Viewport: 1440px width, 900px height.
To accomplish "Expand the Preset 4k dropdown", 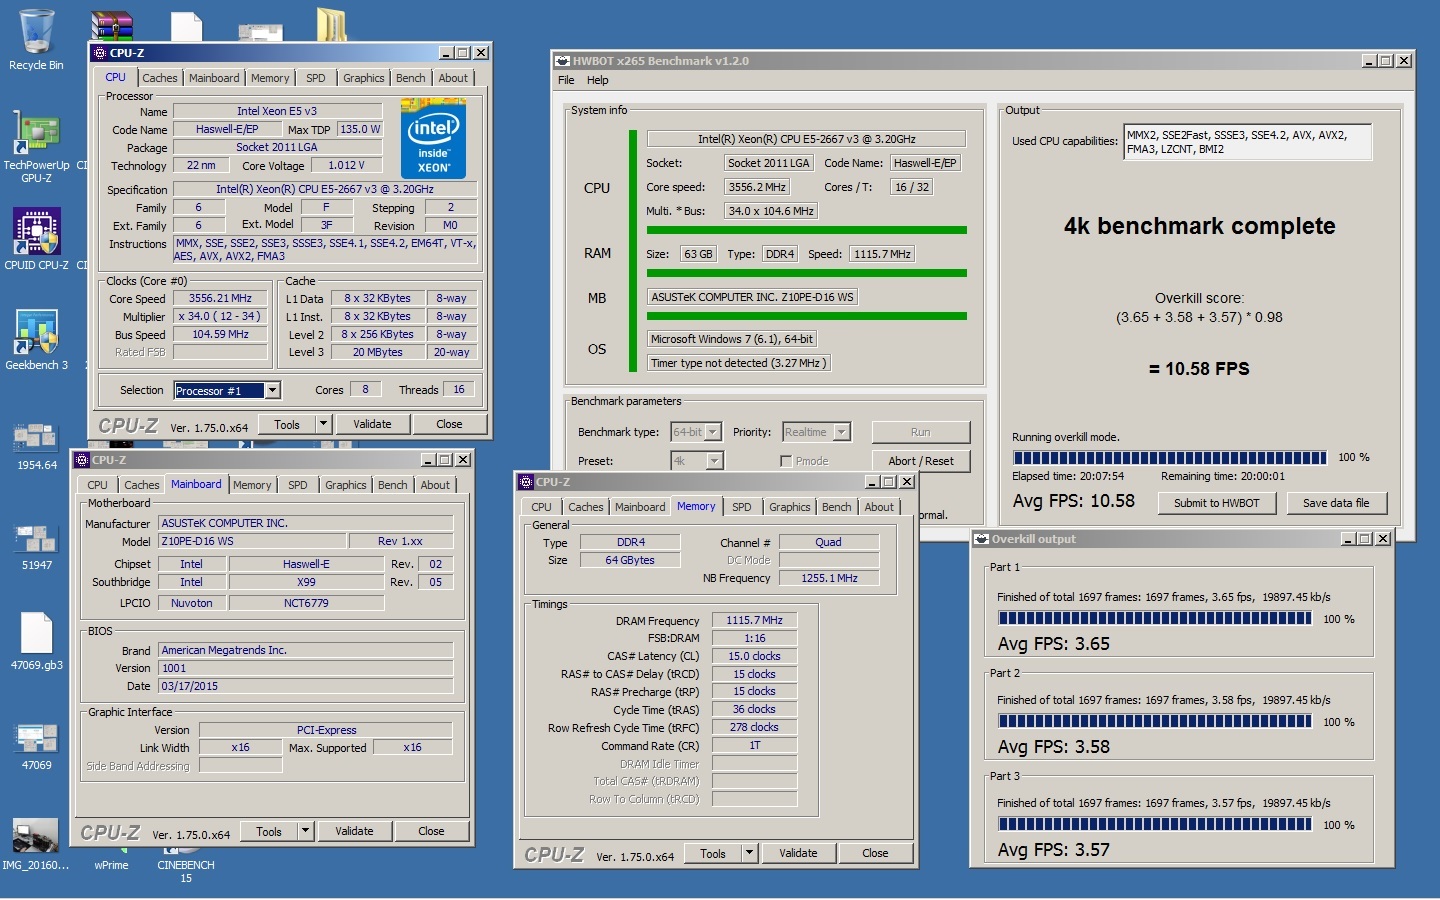I will [x=714, y=461].
